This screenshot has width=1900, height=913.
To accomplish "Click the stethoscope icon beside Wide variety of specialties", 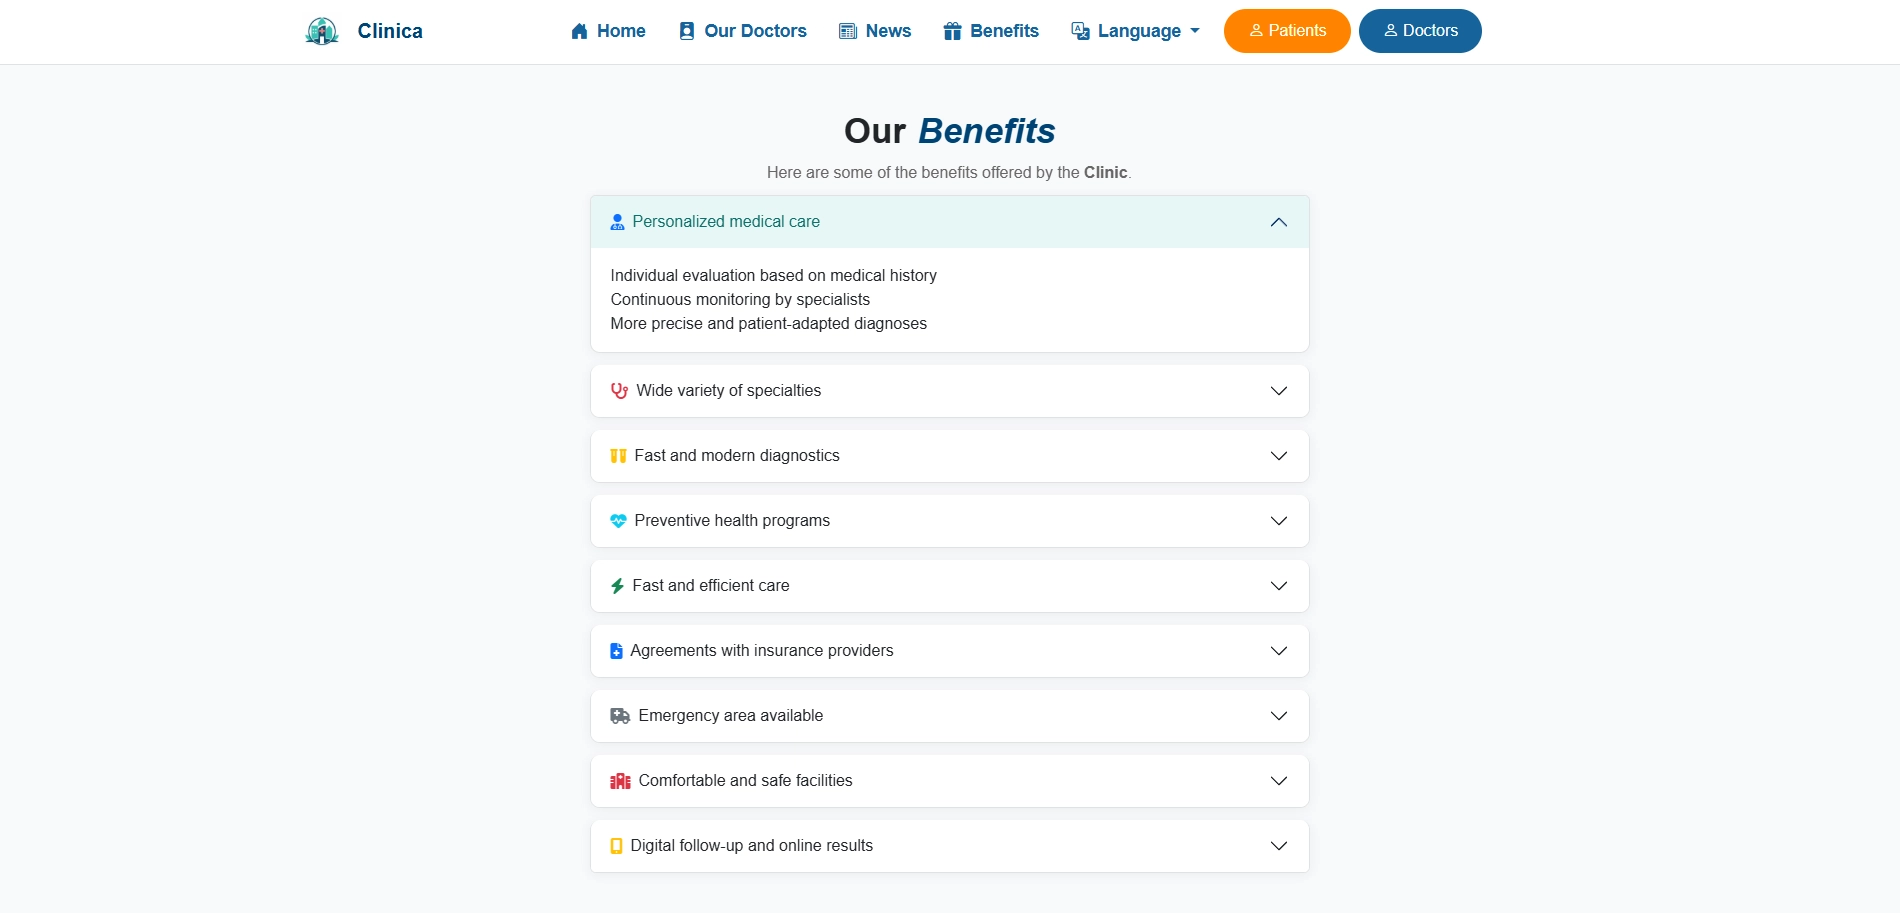I will pyautogui.click(x=619, y=391).
